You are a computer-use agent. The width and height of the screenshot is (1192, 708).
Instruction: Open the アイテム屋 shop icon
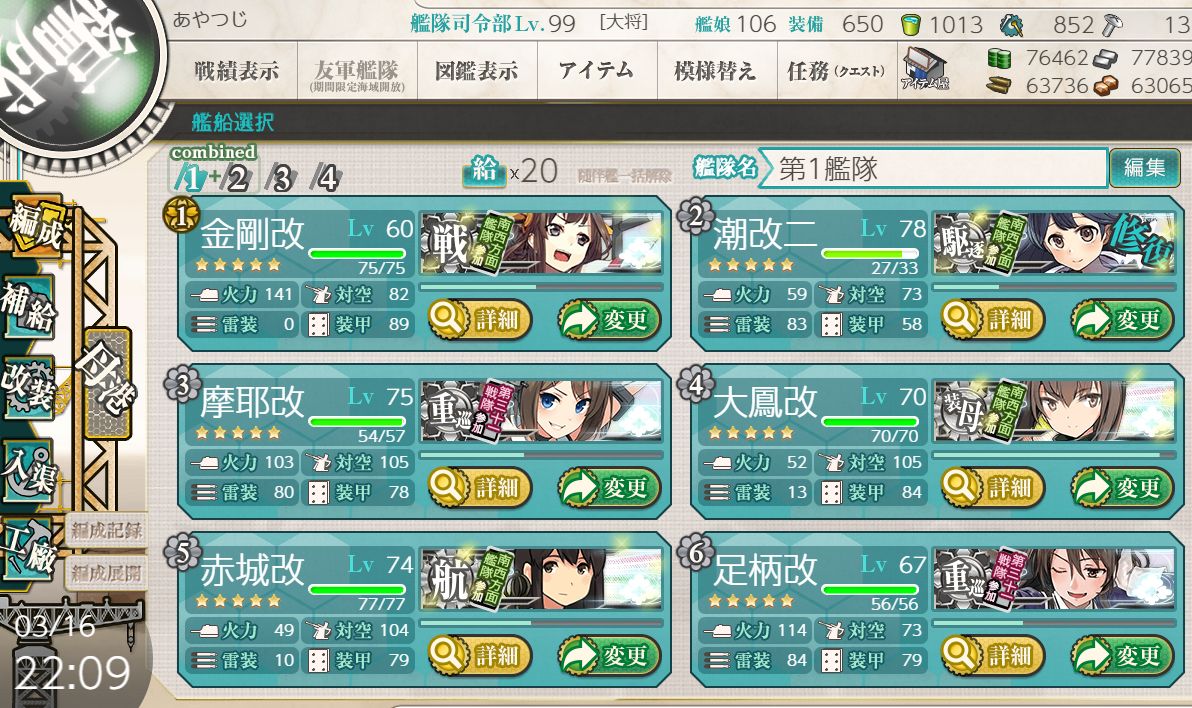click(924, 69)
